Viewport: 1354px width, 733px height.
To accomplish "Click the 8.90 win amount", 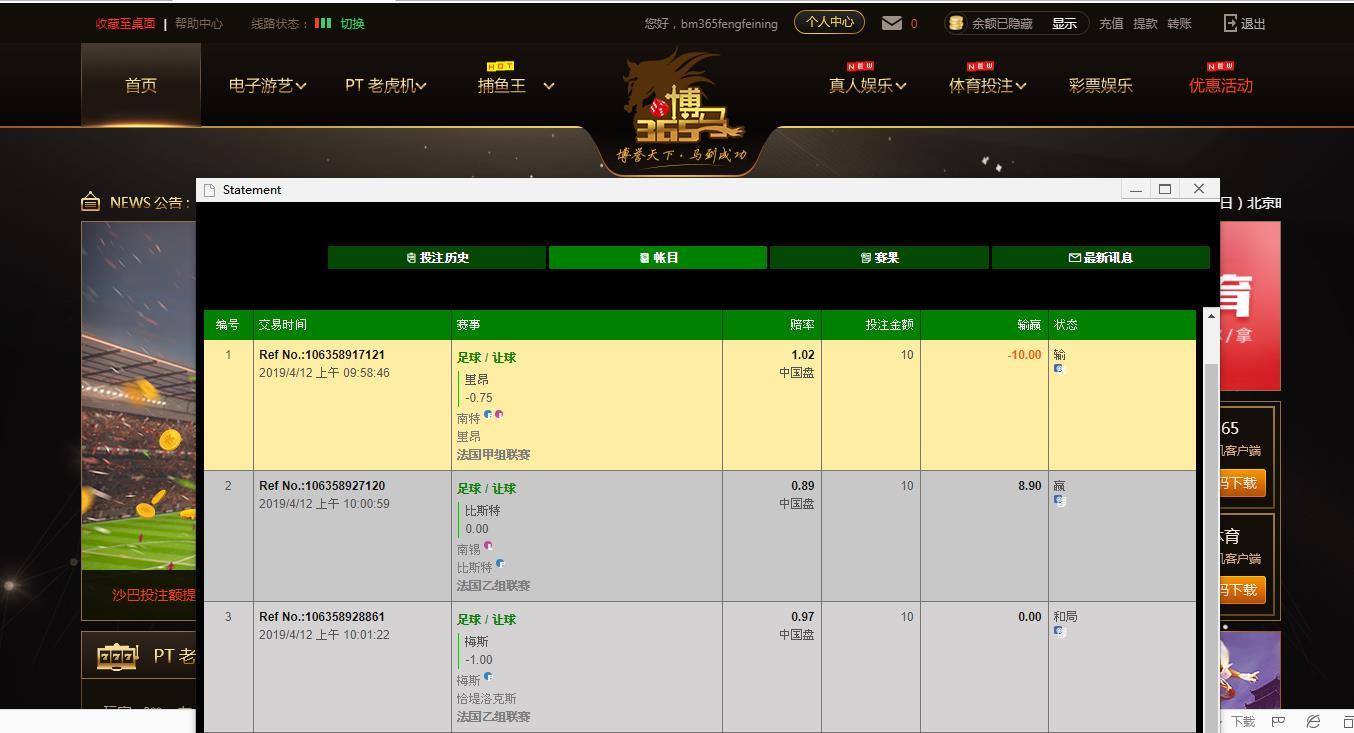I will click(x=1030, y=486).
